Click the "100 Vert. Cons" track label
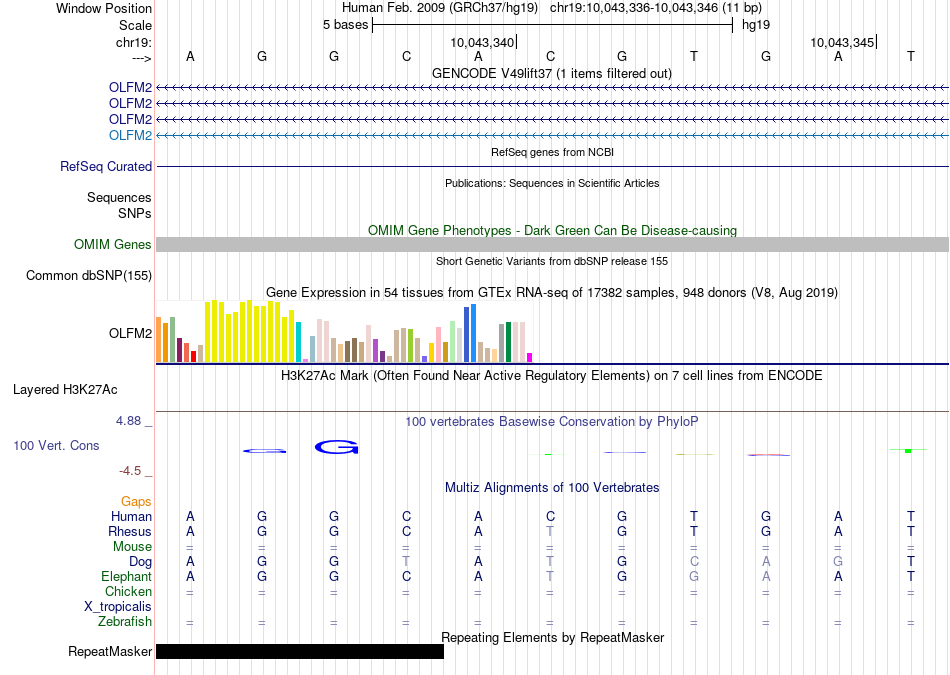The image size is (950, 675). pos(56,445)
